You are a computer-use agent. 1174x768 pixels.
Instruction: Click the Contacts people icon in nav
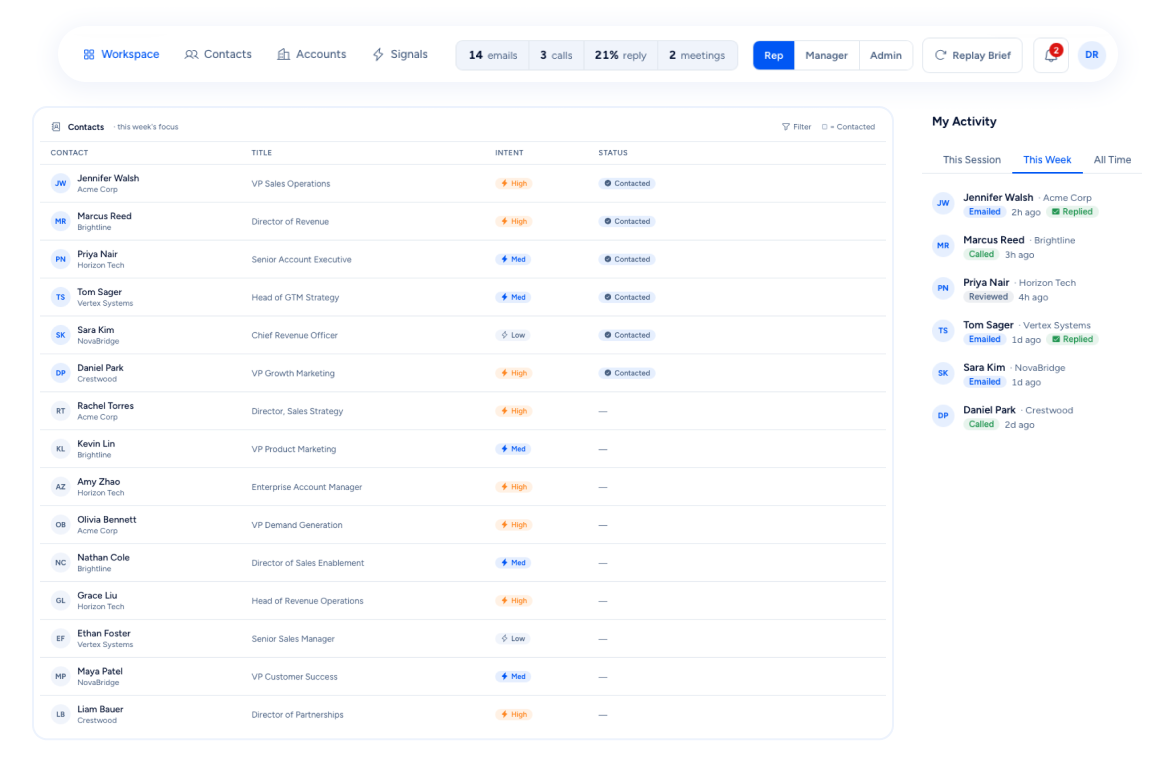191,55
